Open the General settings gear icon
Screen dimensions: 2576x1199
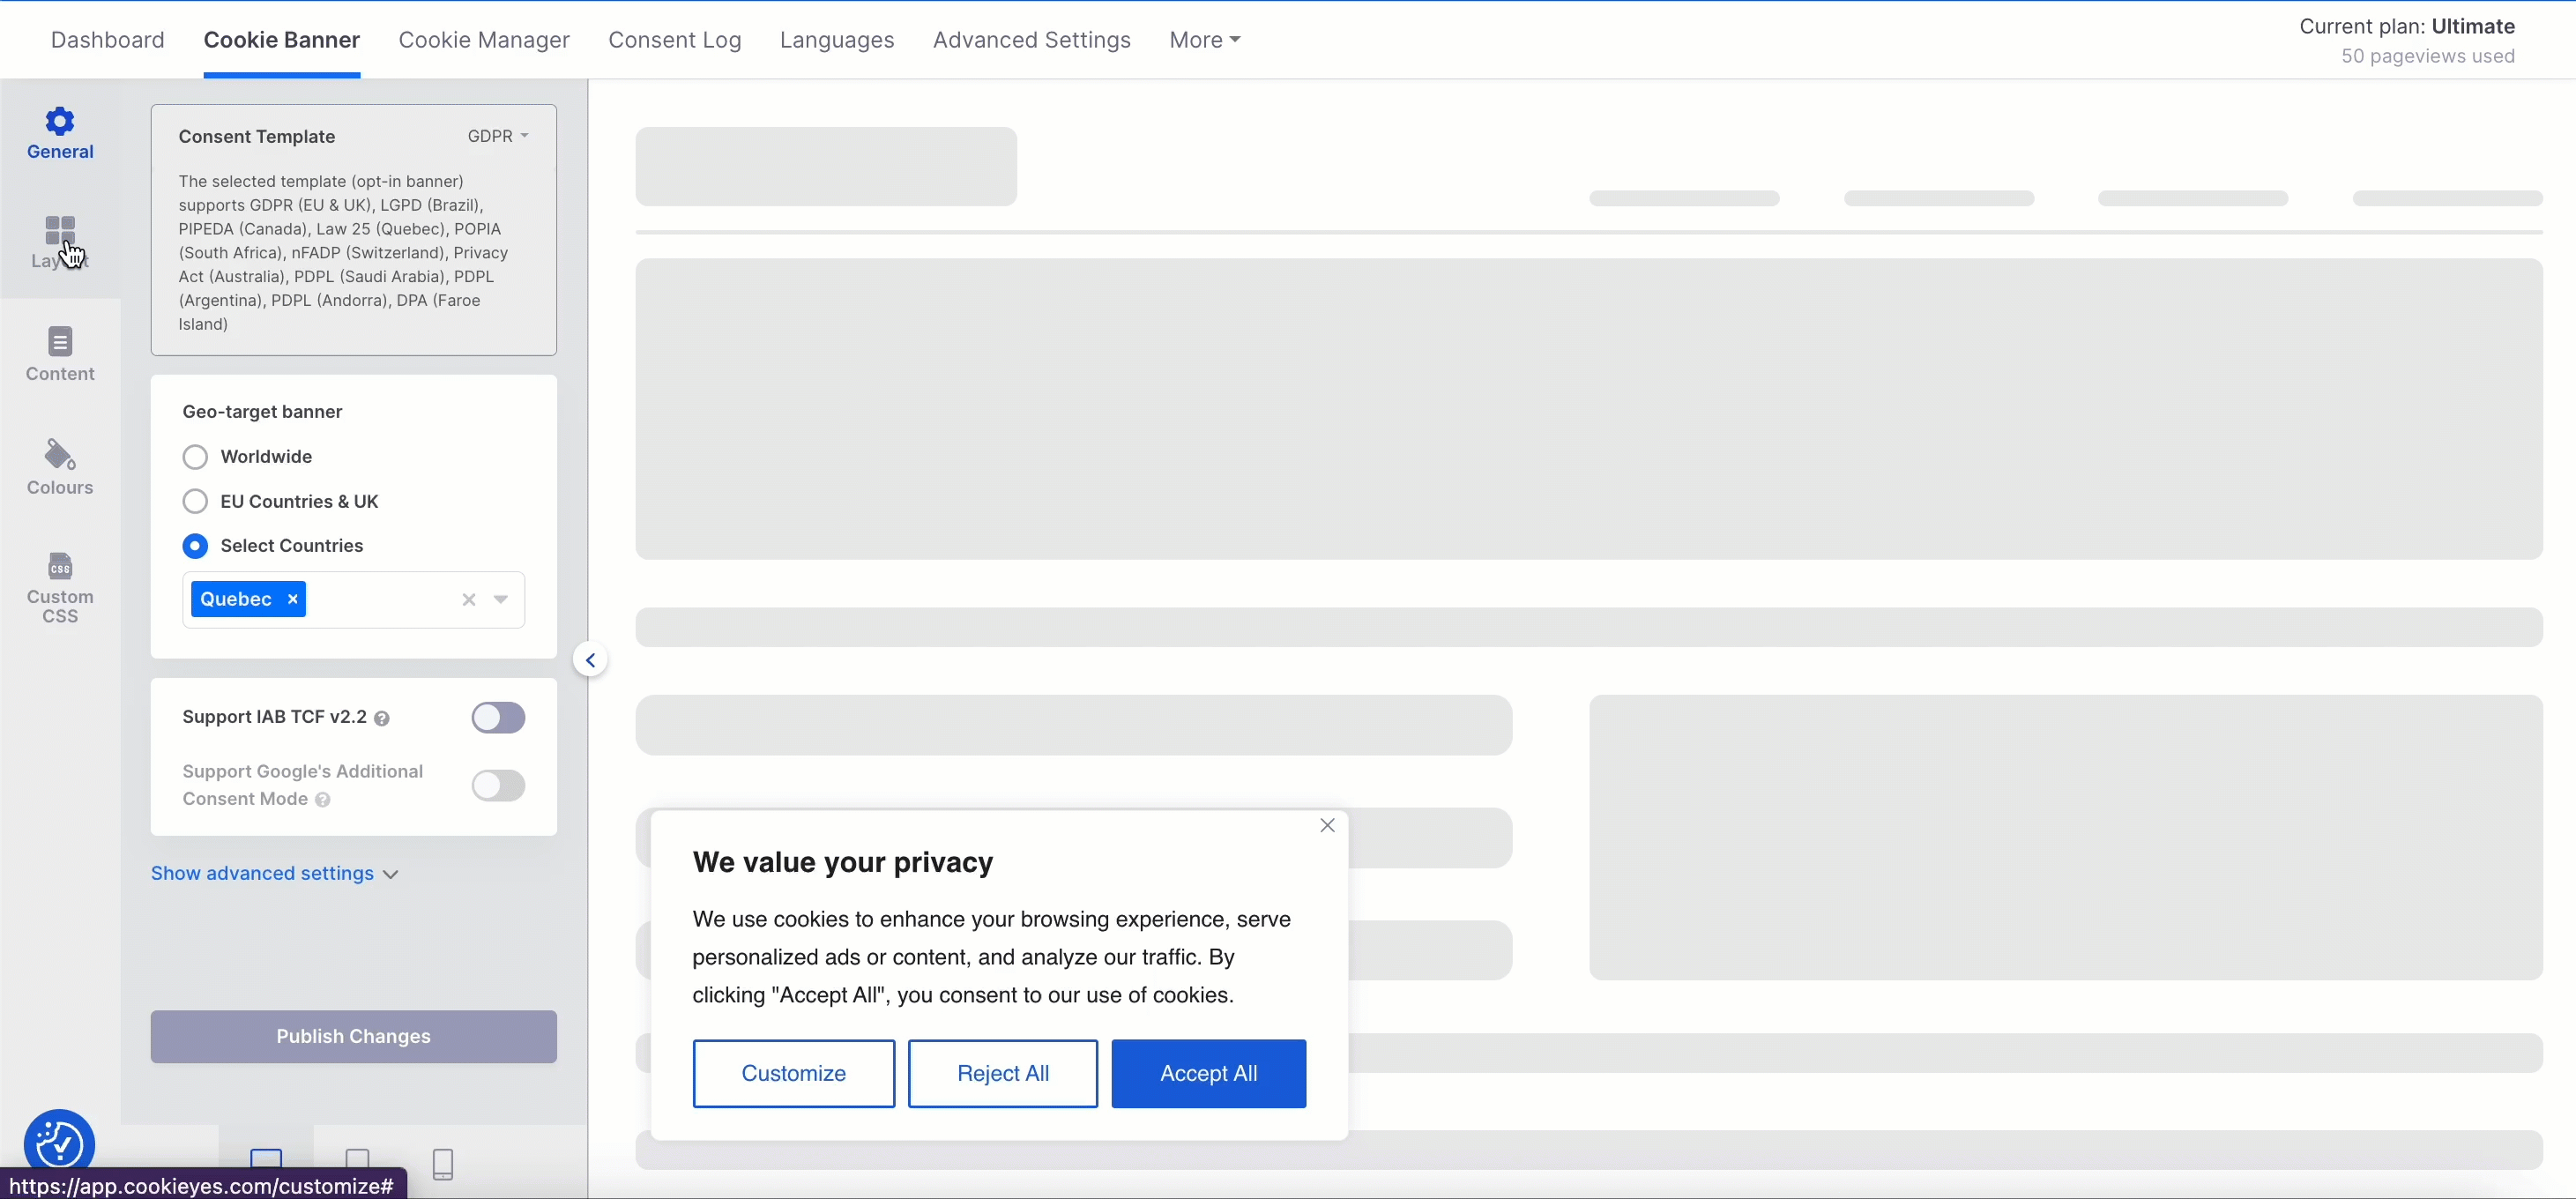tap(60, 122)
